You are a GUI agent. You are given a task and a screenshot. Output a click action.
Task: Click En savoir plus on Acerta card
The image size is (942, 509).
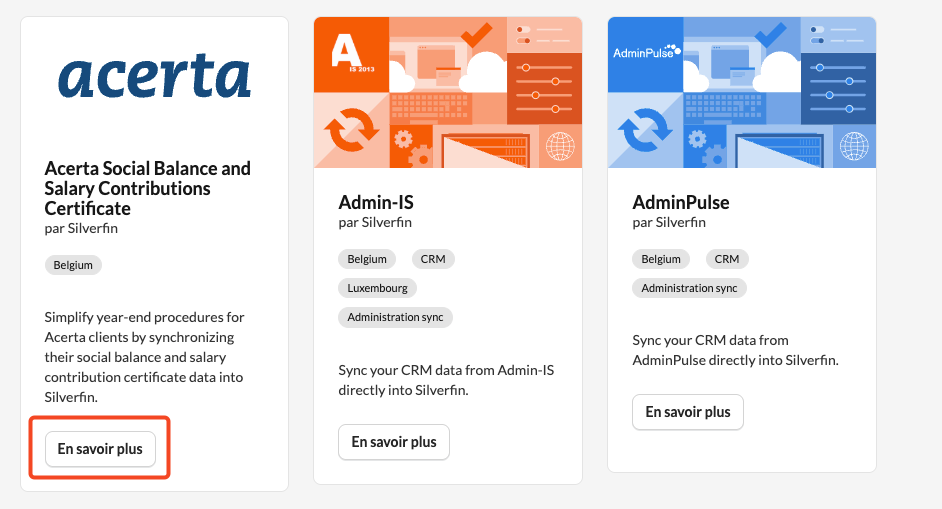point(100,449)
